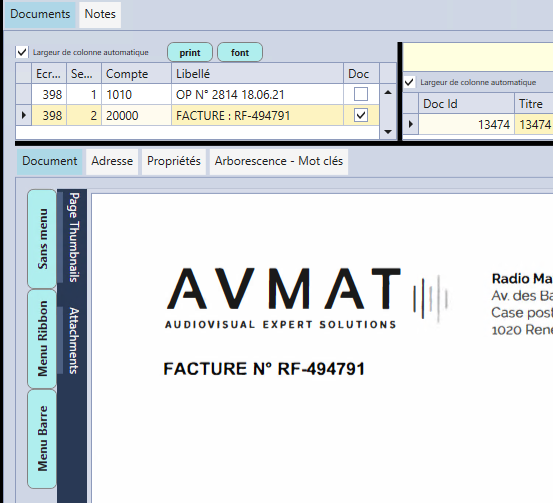Click the print button
The height and width of the screenshot is (503, 553).
point(190,52)
